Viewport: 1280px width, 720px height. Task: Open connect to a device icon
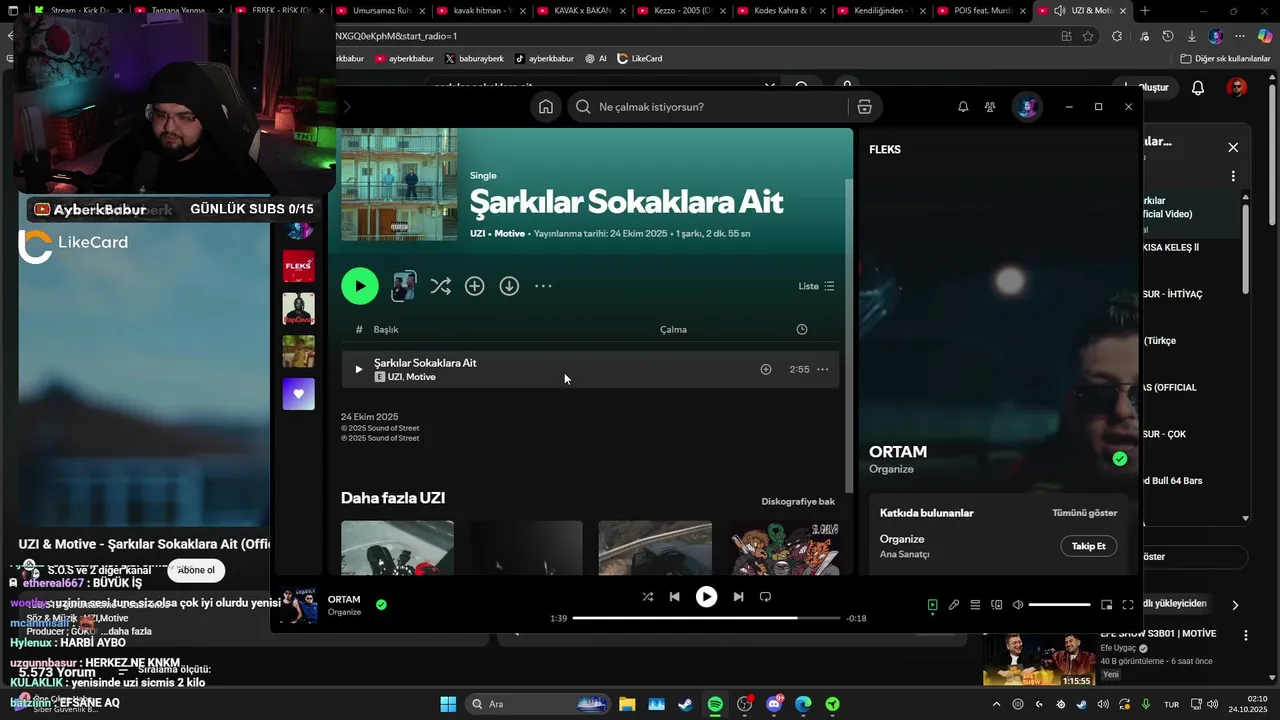coord(997,605)
